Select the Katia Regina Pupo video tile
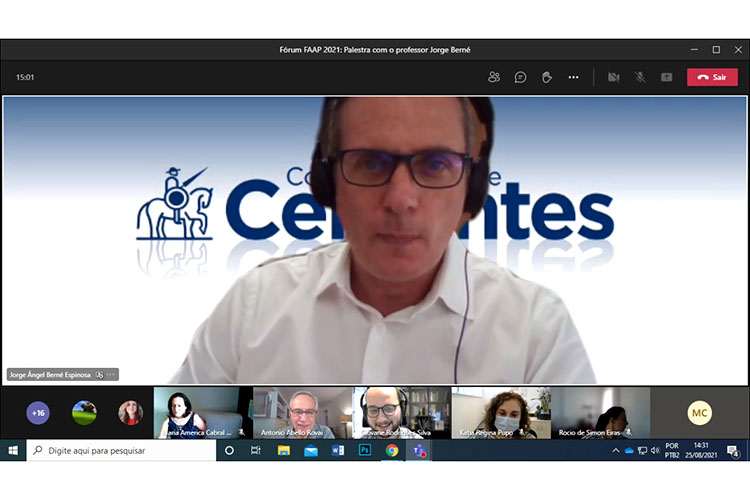 point(501,412)
